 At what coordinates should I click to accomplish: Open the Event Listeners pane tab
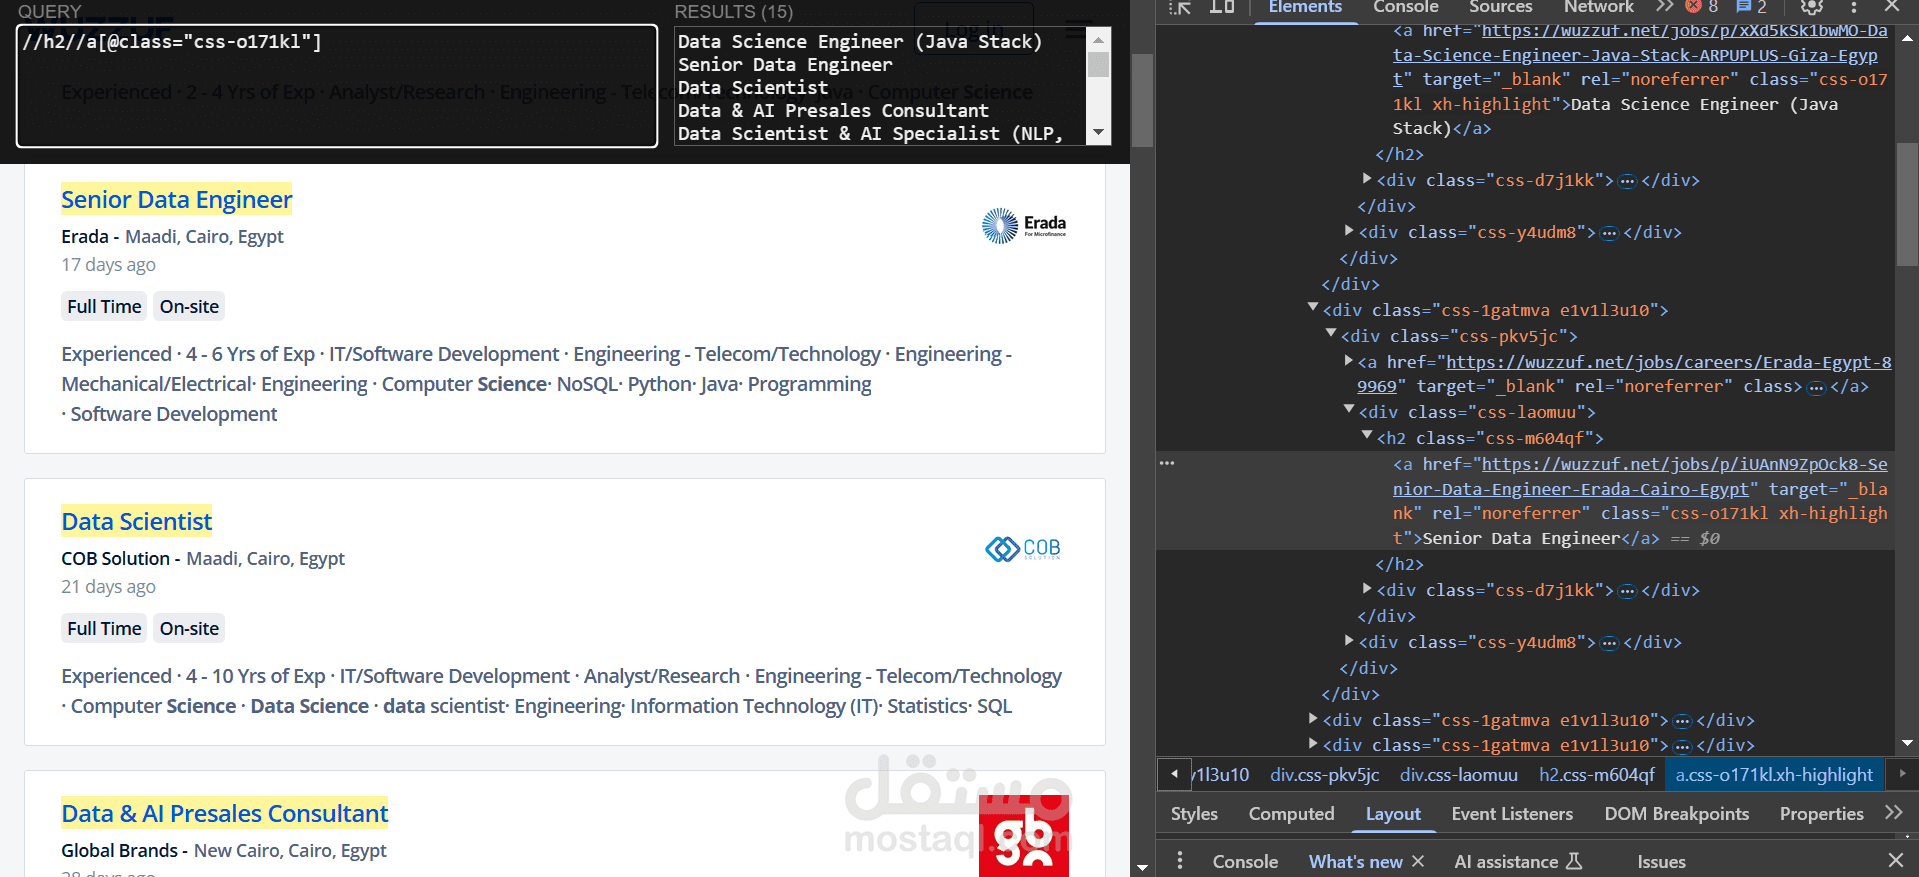(x=1512, y=814)
